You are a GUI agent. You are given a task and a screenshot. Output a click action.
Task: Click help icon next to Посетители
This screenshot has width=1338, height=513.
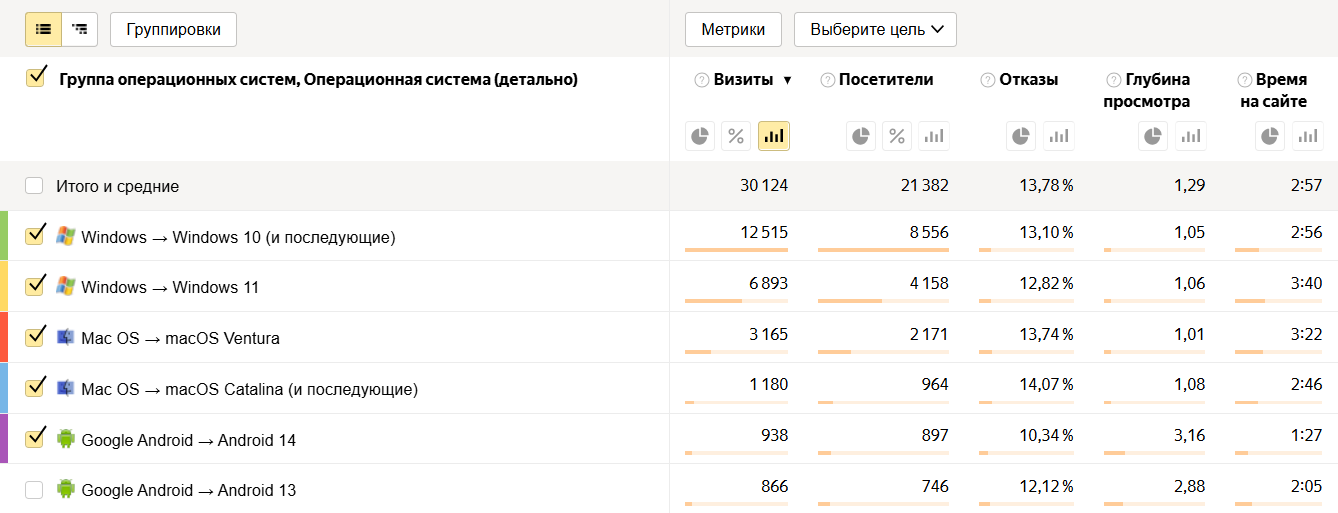[x=827, y=80]
